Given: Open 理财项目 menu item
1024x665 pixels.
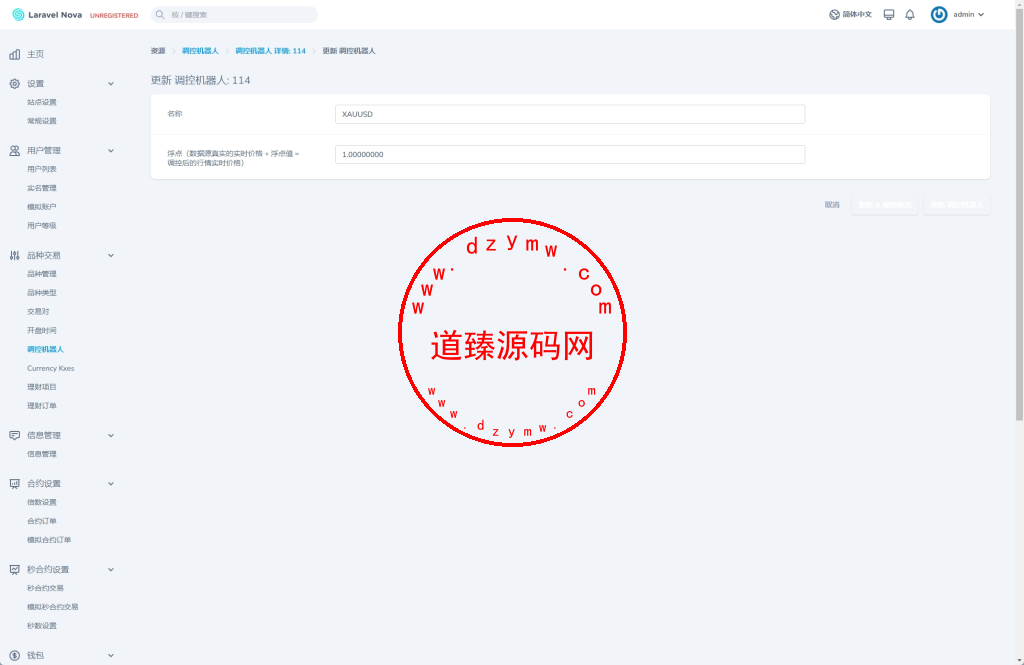Looking at the screenshot, I should pyautogui.click(x=42, y=387).
